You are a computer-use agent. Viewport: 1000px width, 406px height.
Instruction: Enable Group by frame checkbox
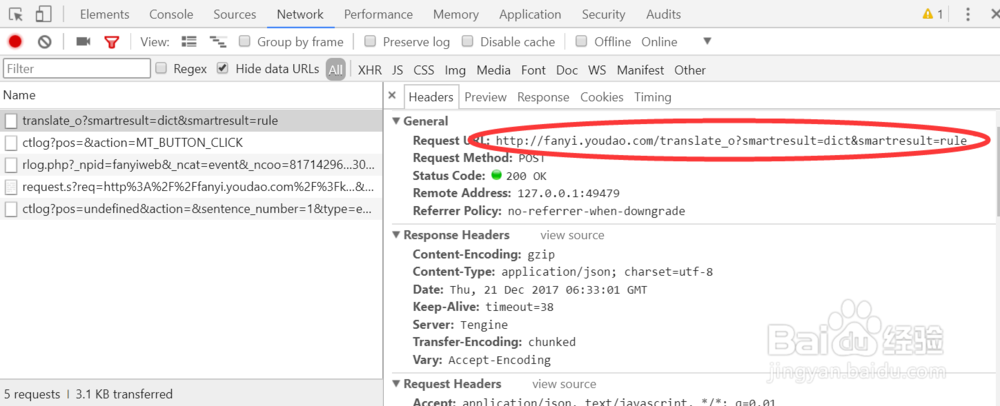(x=244, y=41)
